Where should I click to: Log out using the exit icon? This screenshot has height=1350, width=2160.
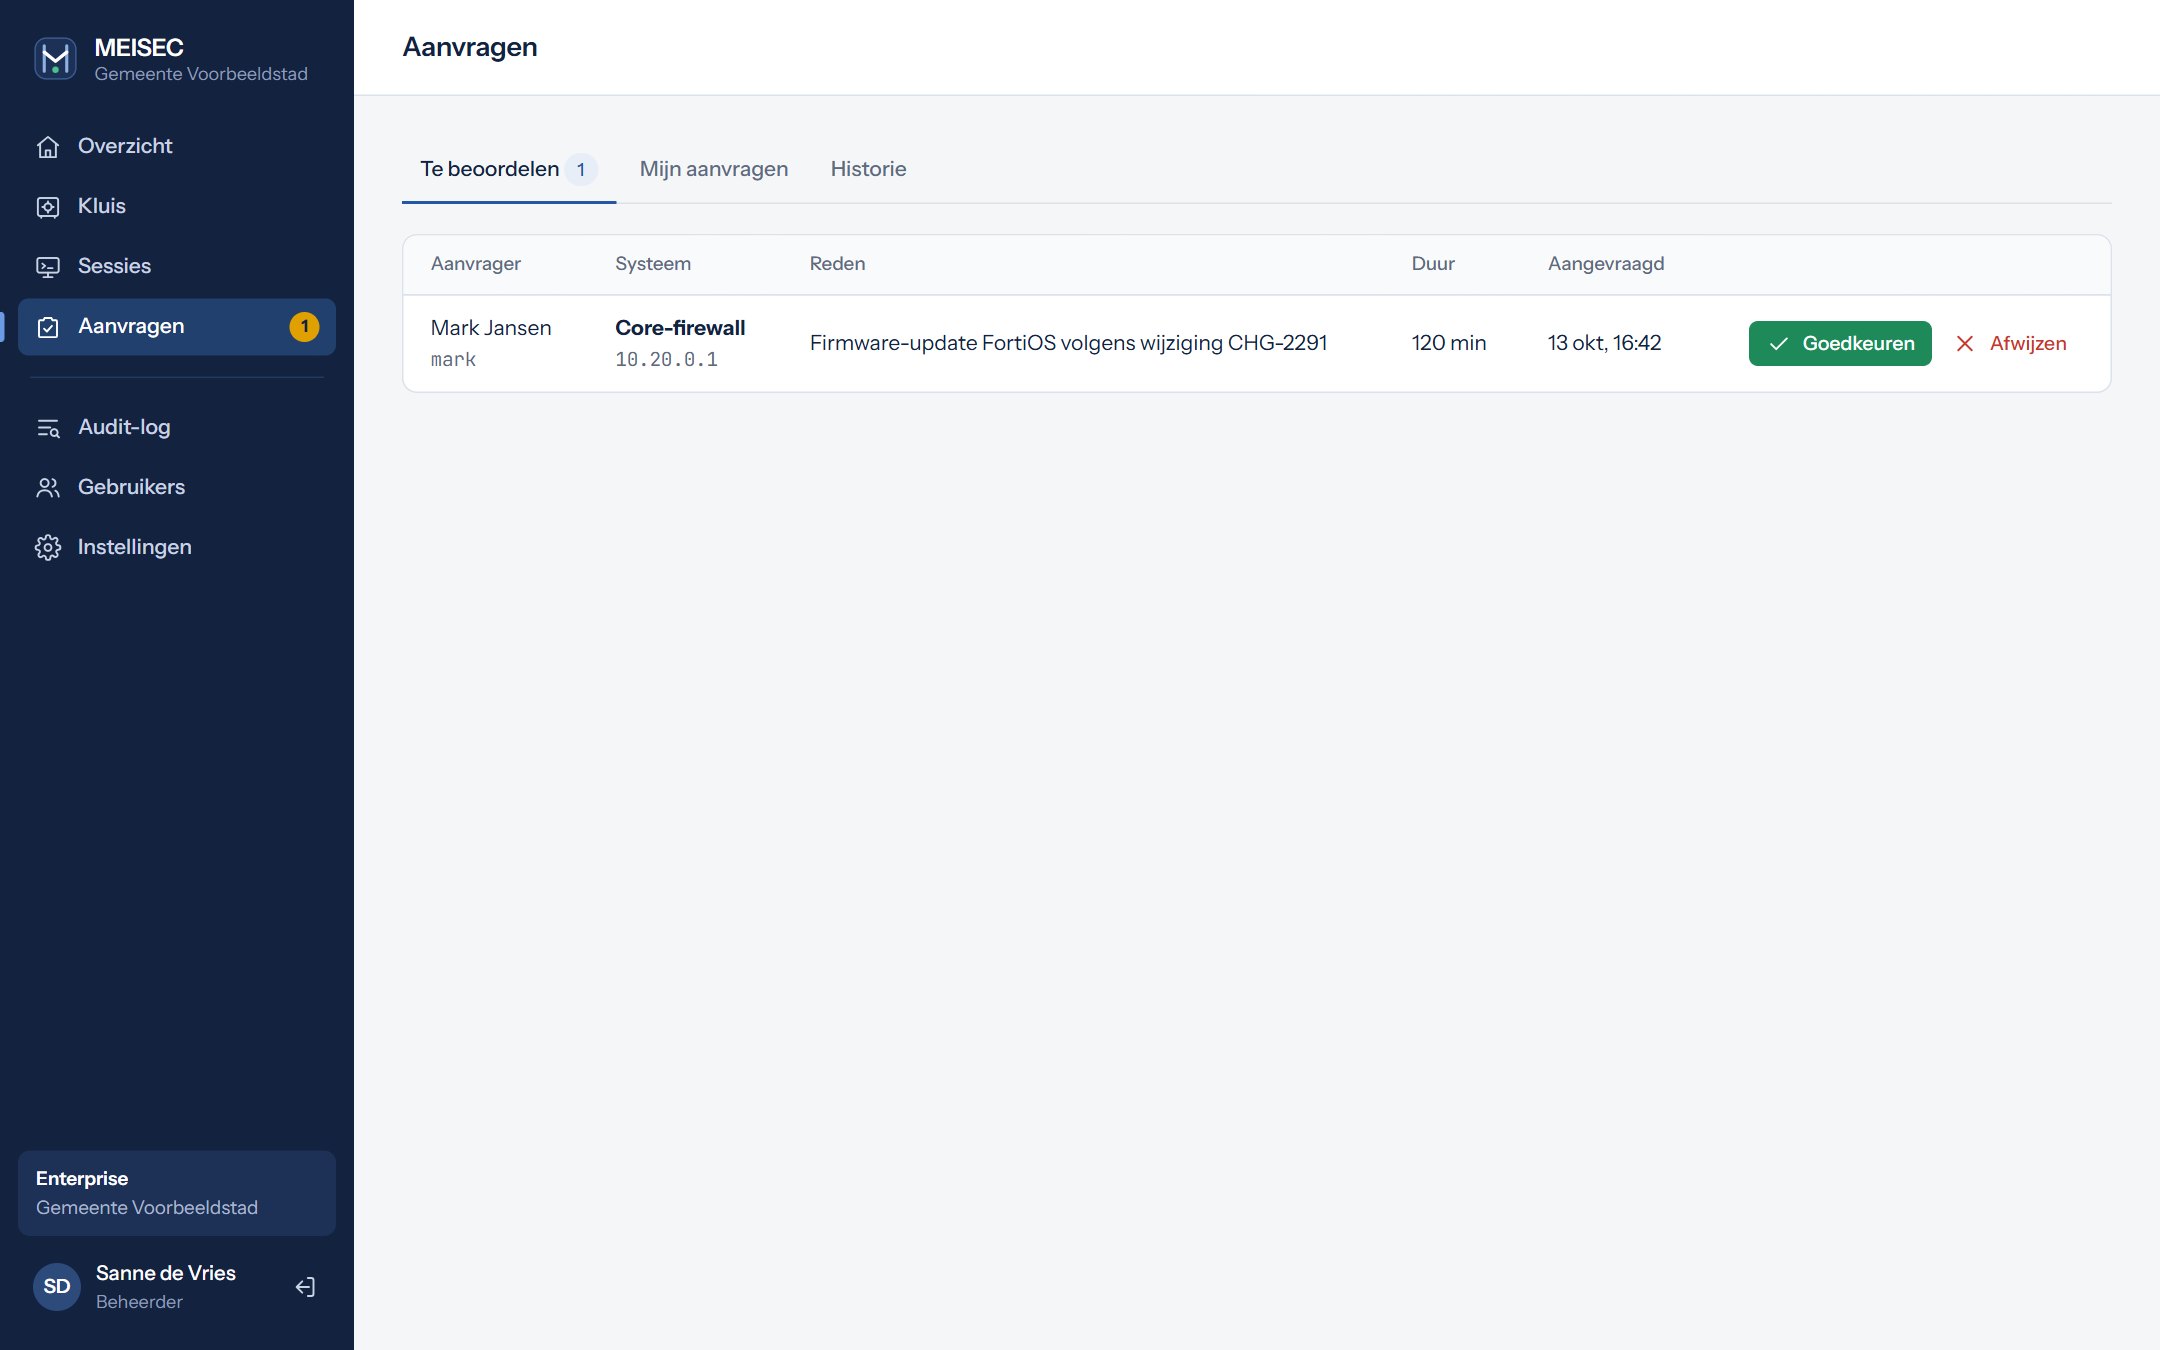click(x=306, y=1287)
